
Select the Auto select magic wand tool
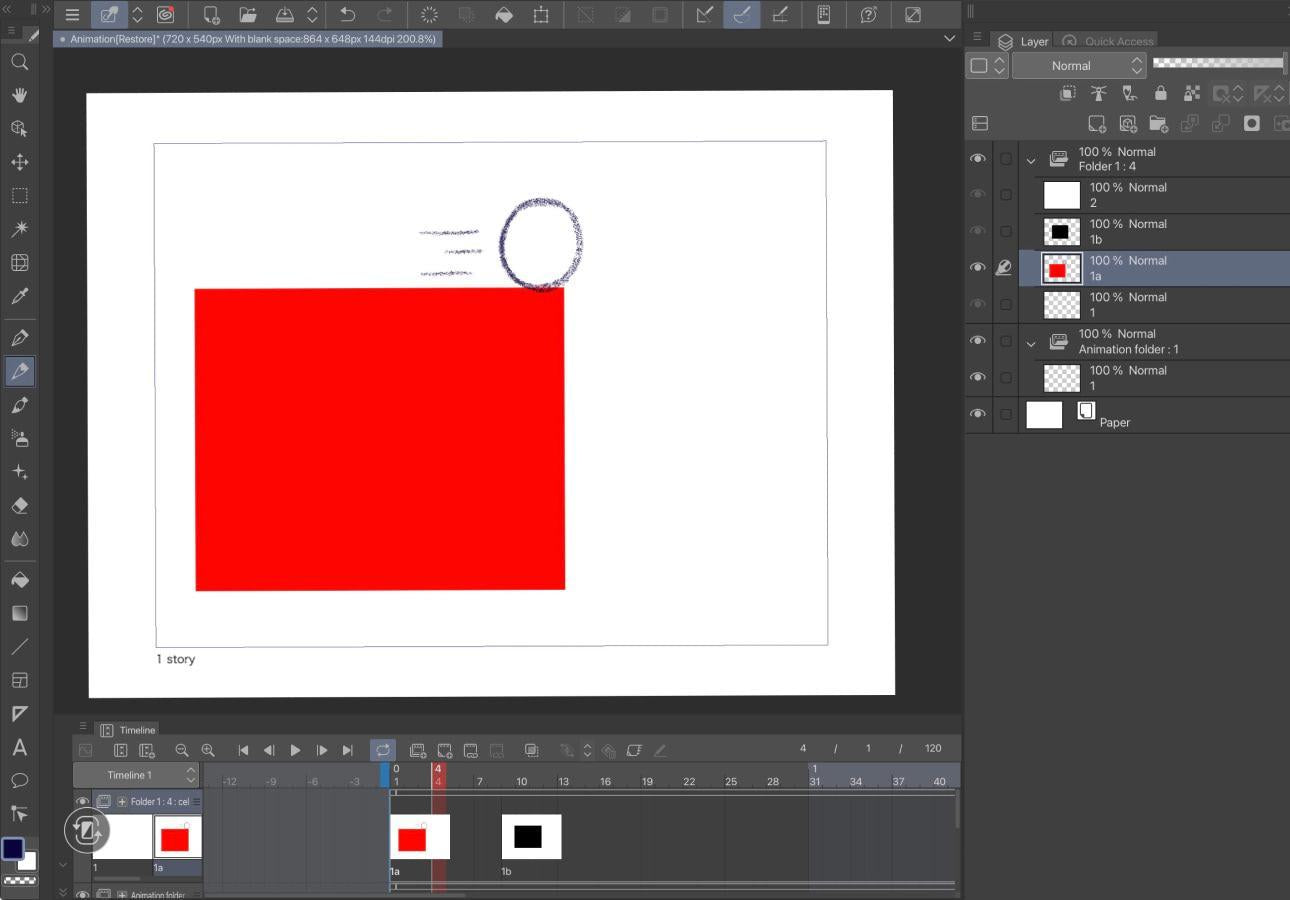(19, 229)
